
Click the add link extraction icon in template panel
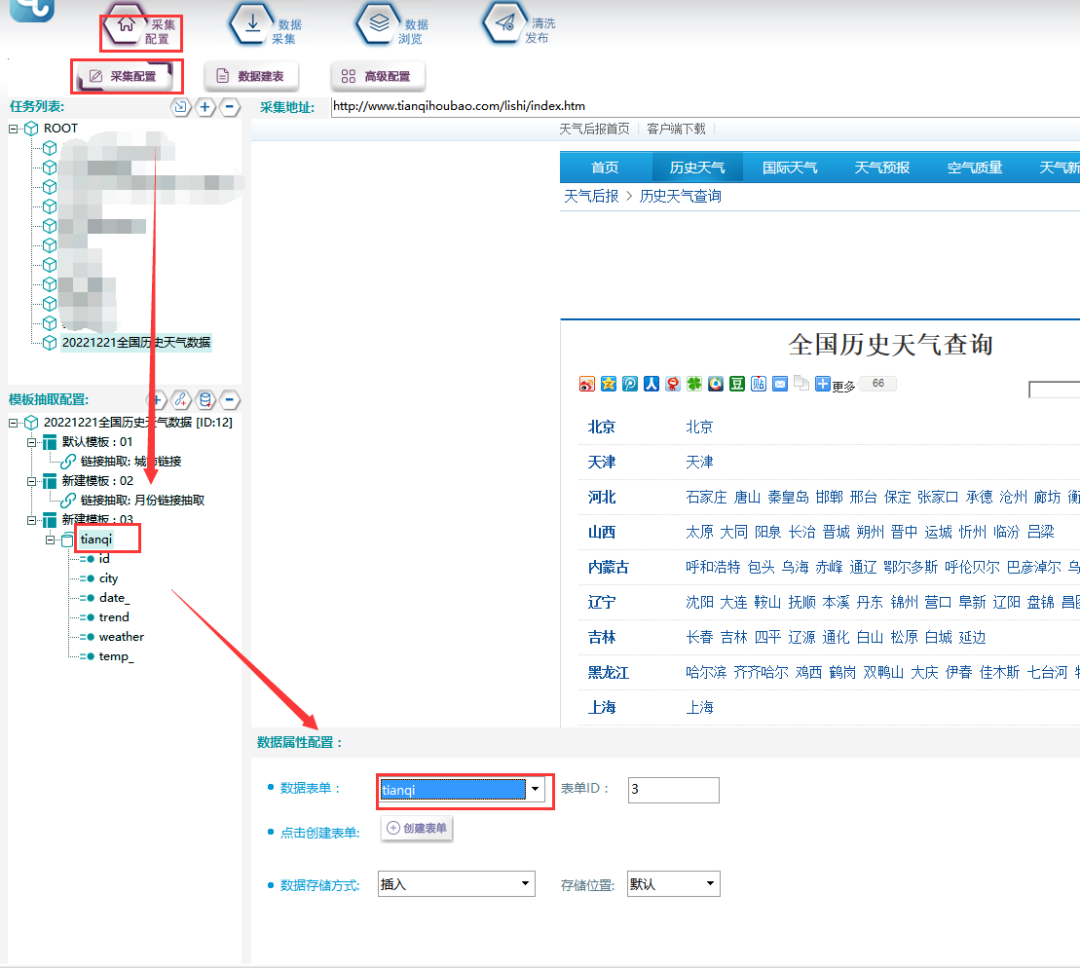[181, 400]
